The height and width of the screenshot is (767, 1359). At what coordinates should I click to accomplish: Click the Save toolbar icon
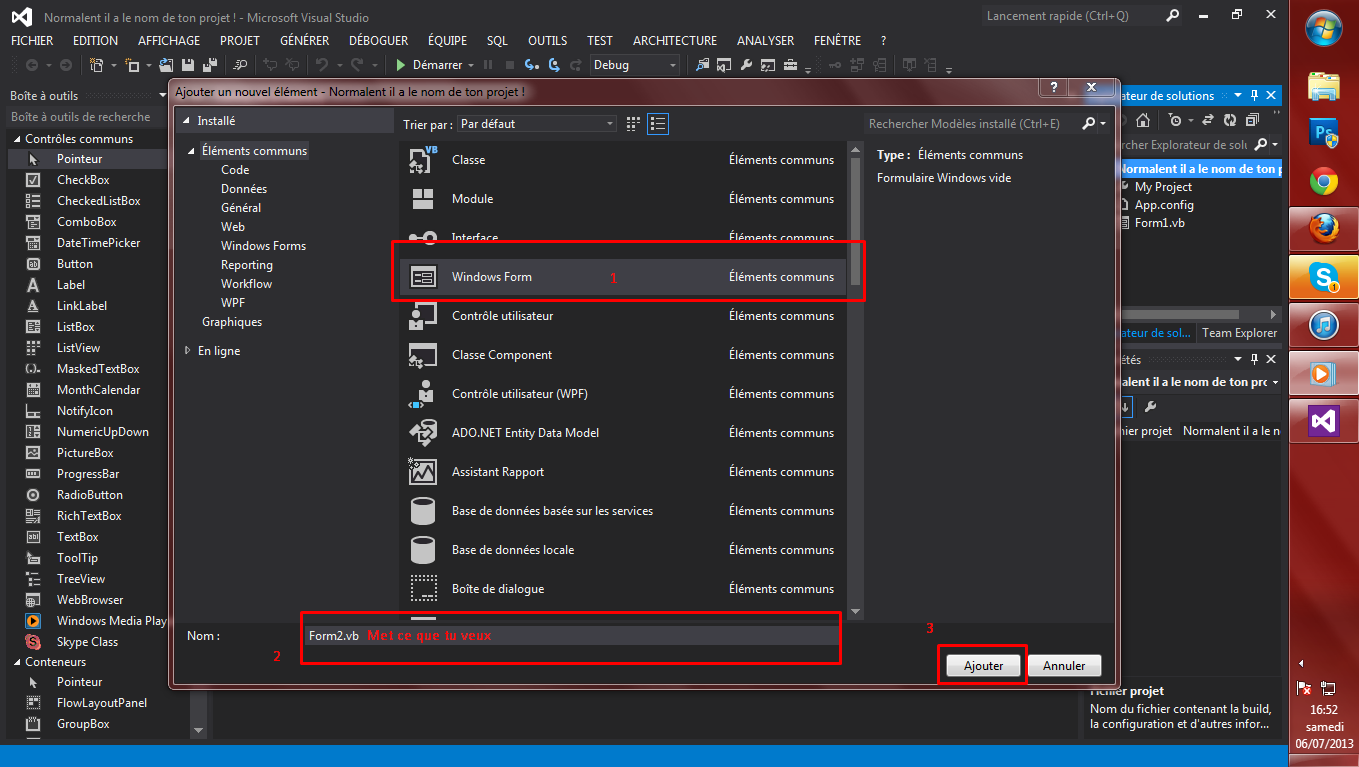pos(188,65)
